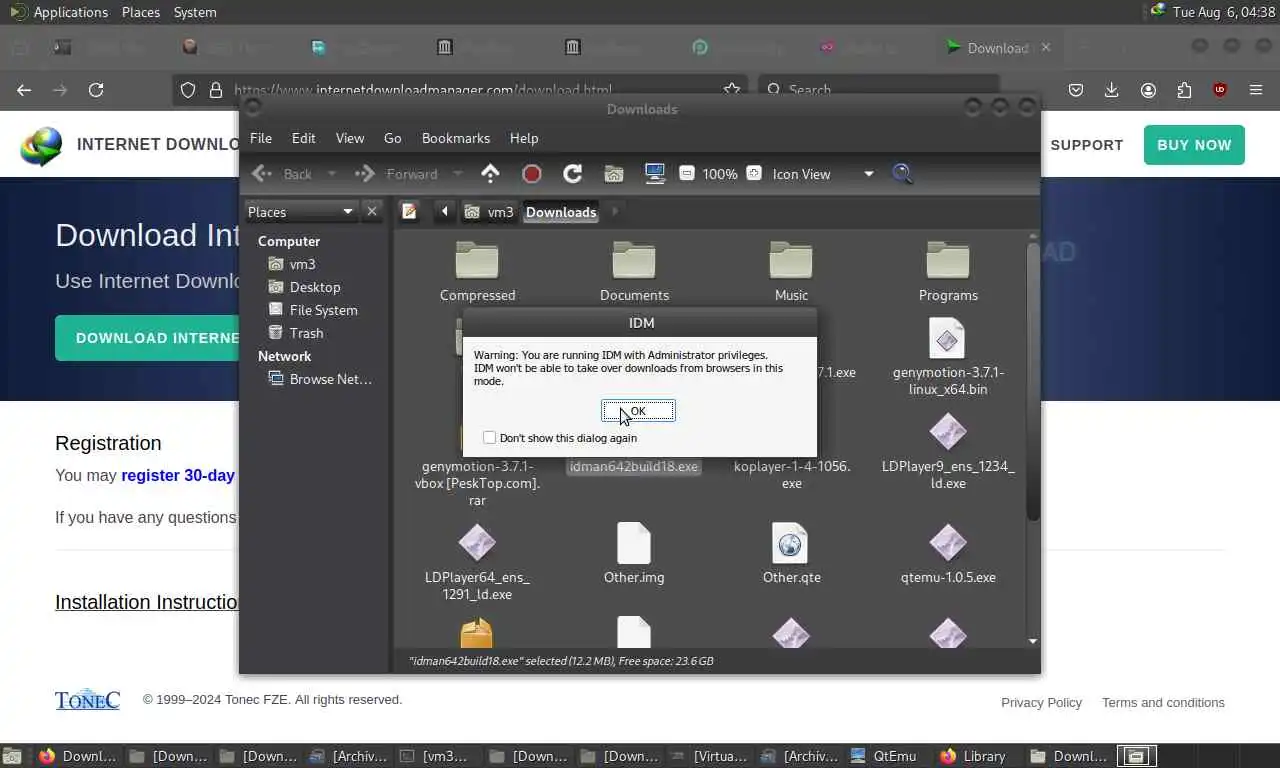Click BUY NOW on the IDM website
Viewport: 1280px width, 768px height.
tap(1194, 145)
